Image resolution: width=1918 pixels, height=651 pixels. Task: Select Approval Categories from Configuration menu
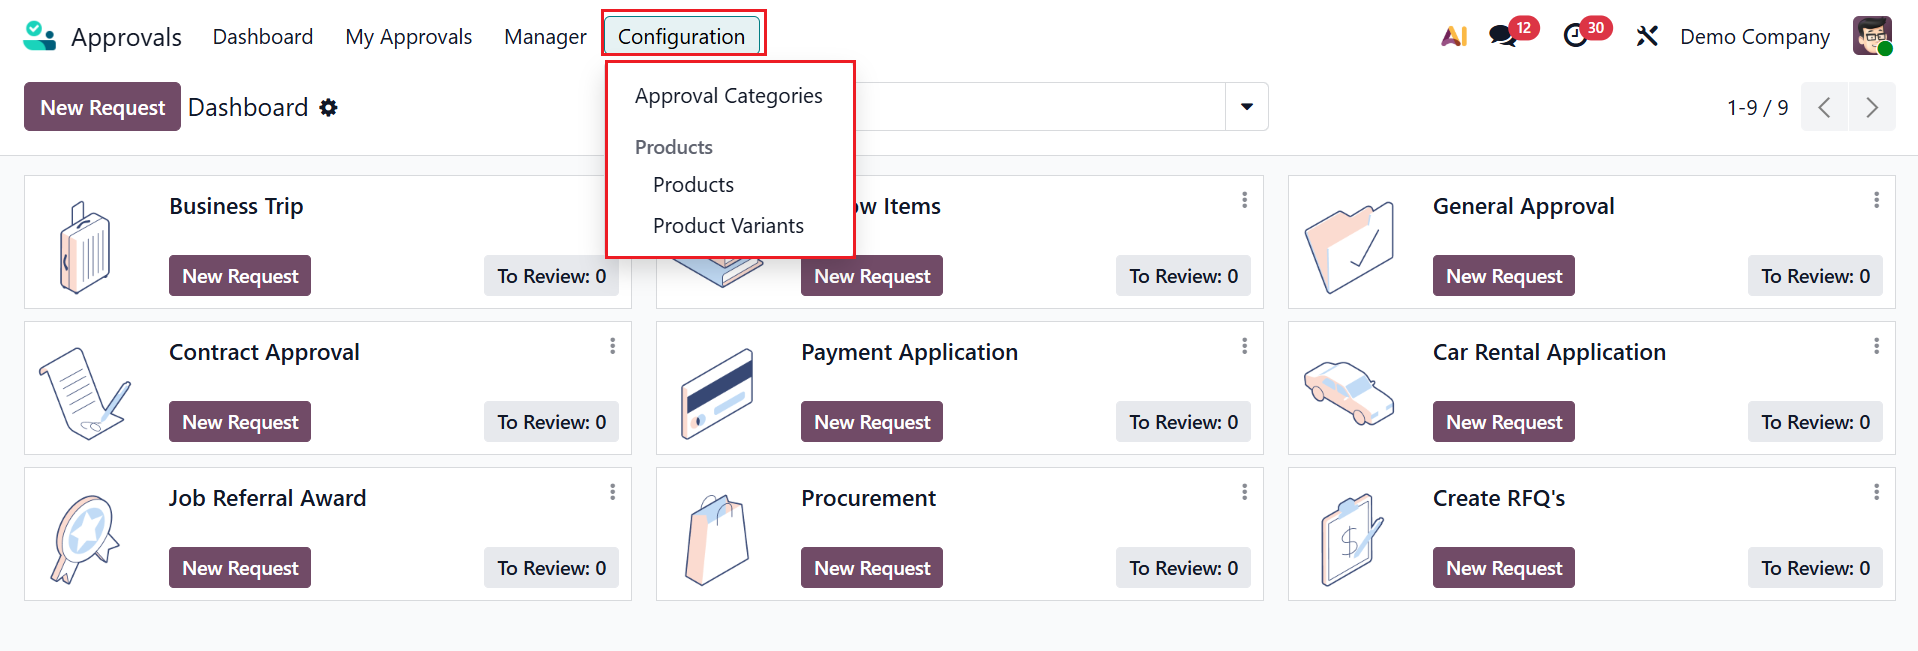click(728, 96)
